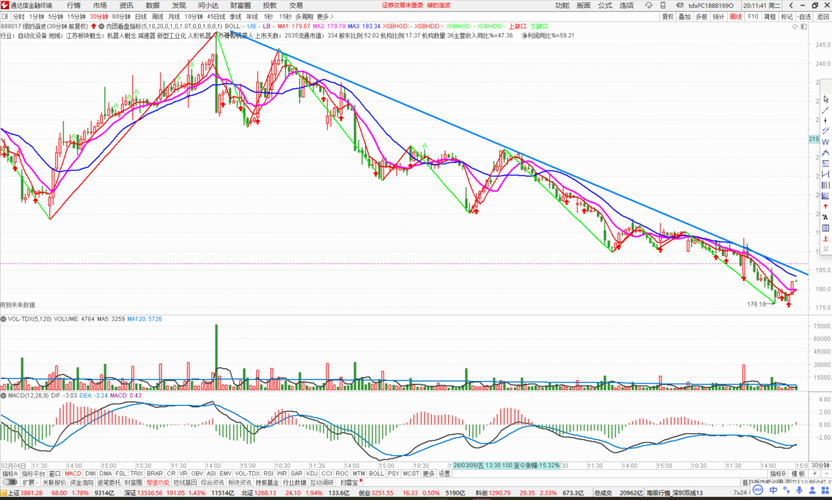Click the 复权 button
Screen dimensions: 832x500
(x=668, y=16)
